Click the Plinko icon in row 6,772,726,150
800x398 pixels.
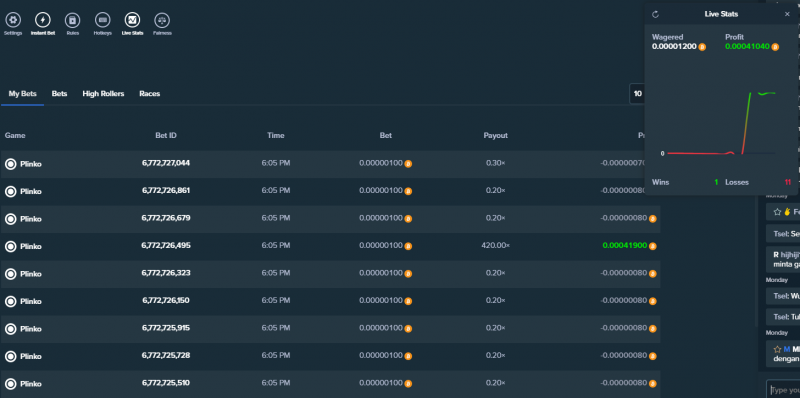[x=10, y=302]
